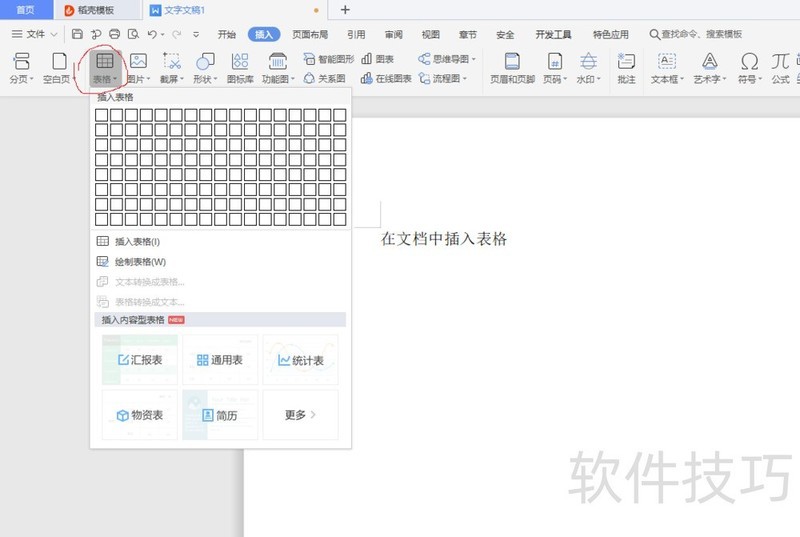The width and height of the screenshot is (800, 537).
Task: Click the Redo arrow icon
Action: click(177, 34)
